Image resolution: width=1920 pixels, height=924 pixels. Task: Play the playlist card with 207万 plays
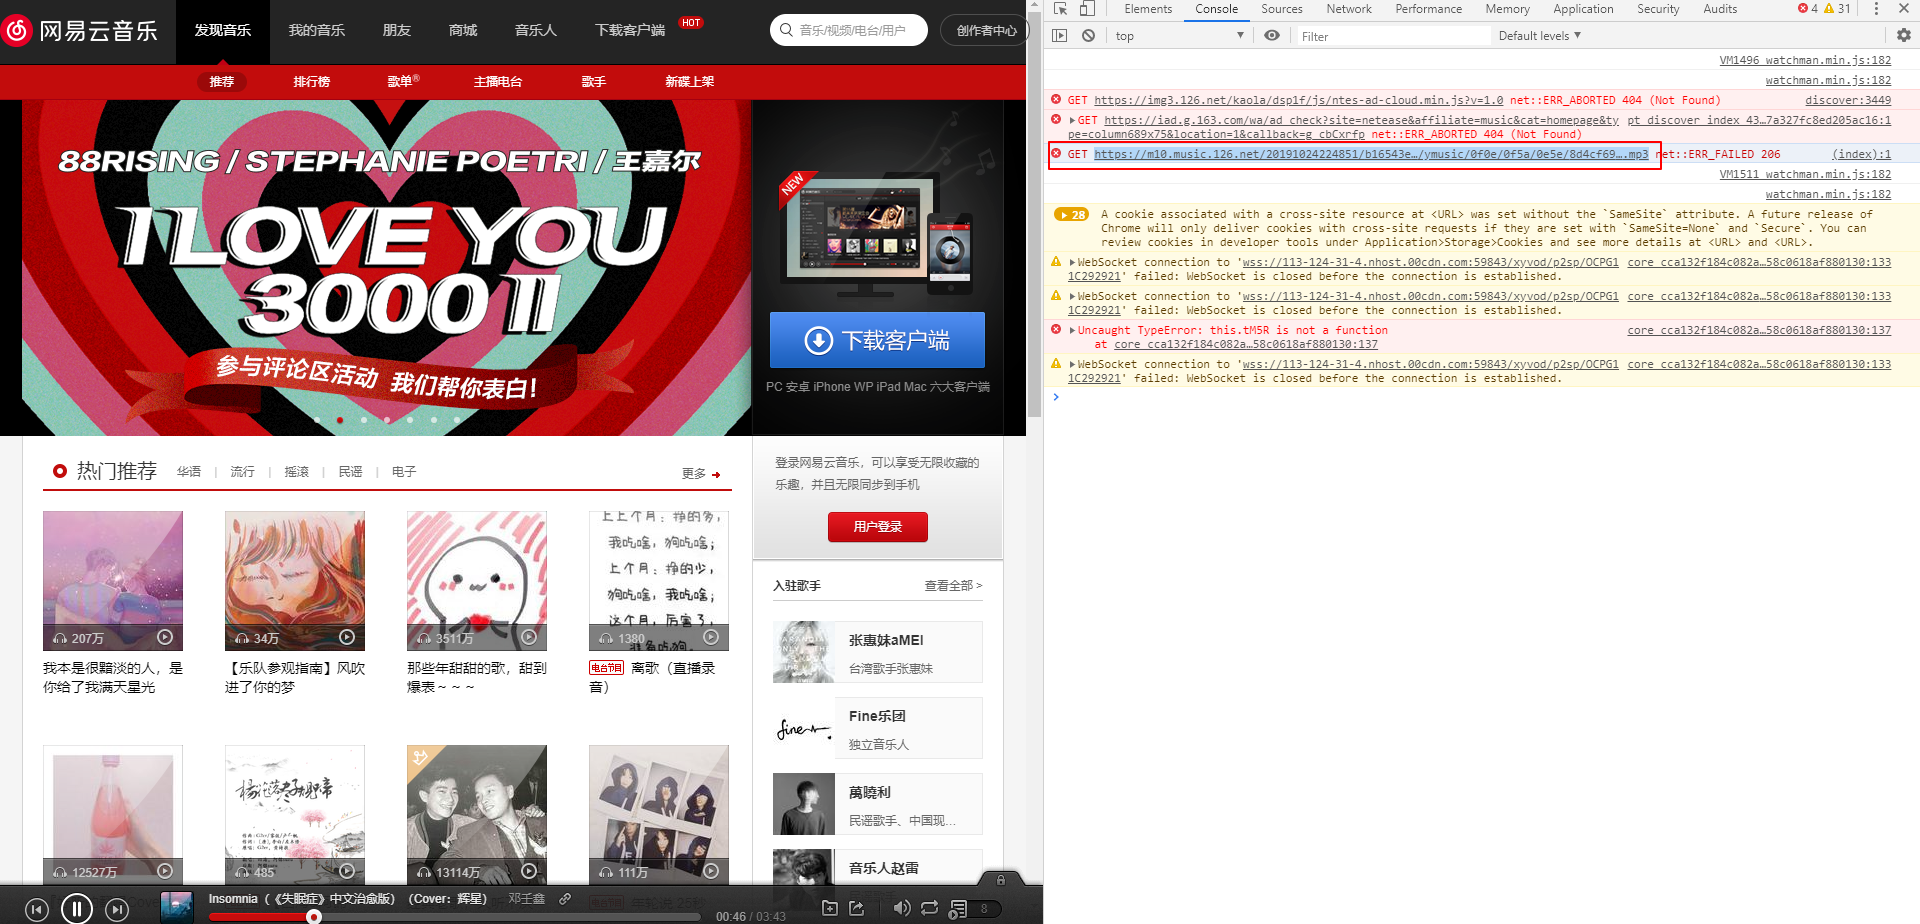[165, 637]
